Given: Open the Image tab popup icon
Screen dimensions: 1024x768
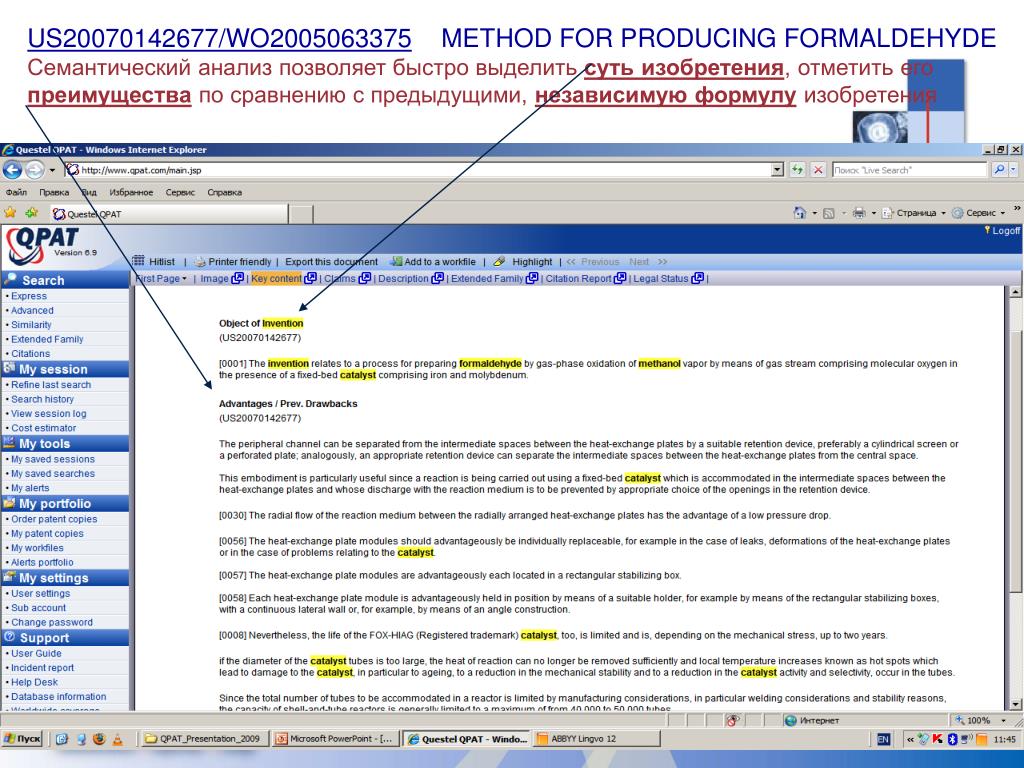Looking at the screenshot, I should coord(238,278).
